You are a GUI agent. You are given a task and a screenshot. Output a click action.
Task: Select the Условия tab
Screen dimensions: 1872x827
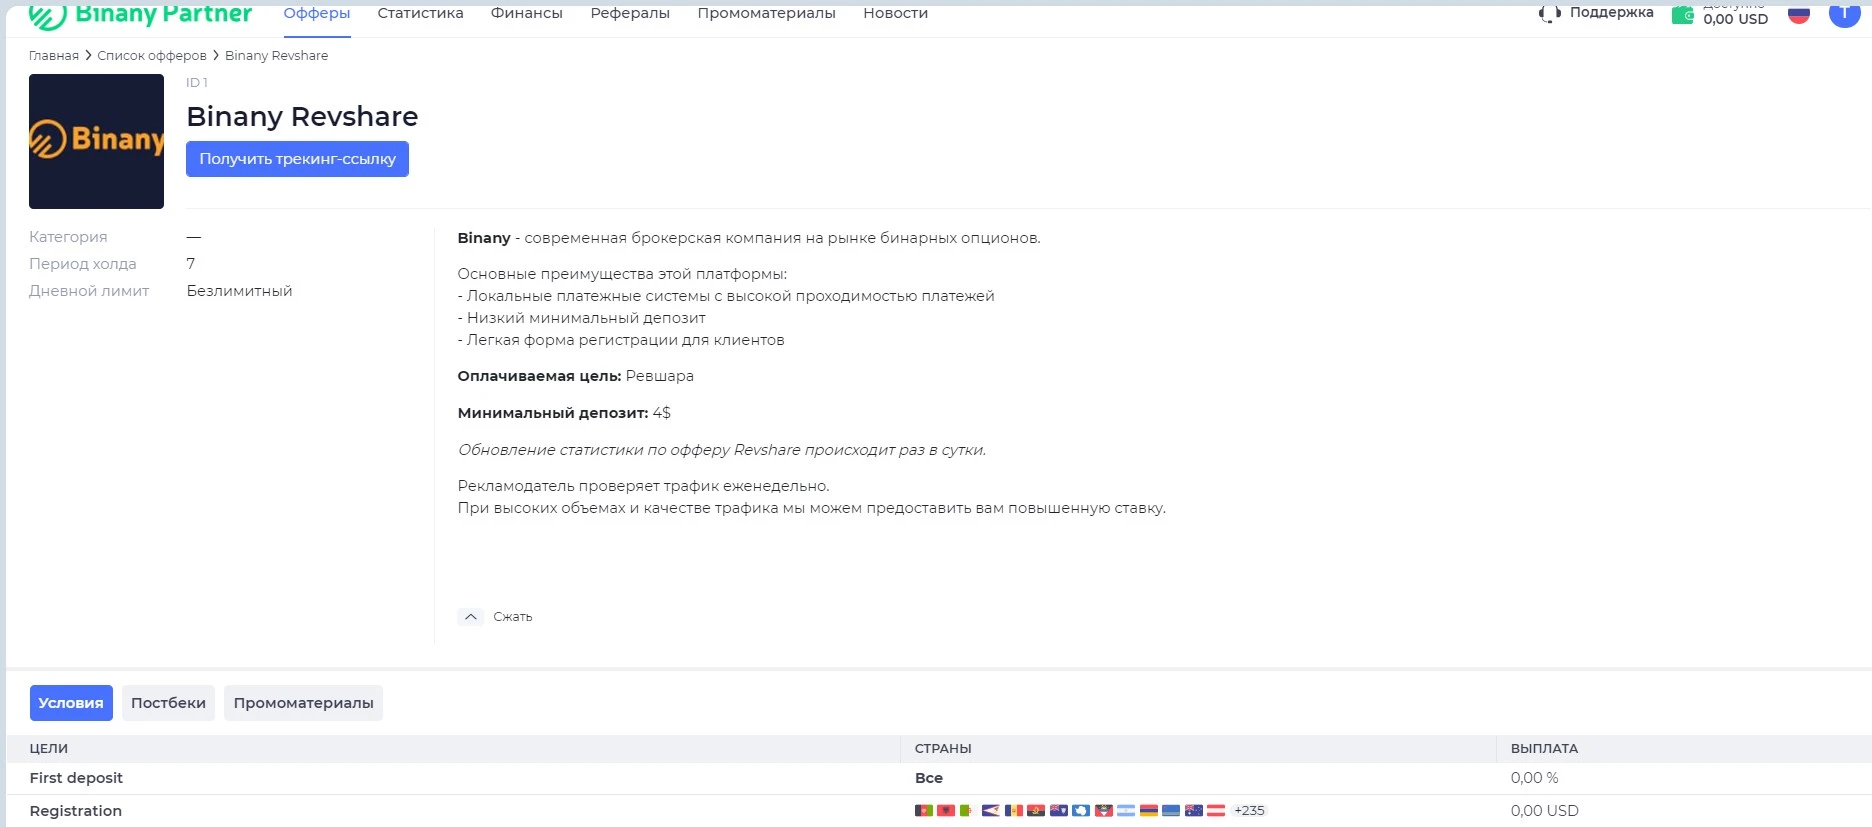pyautogui.click(x=71, y=703)
